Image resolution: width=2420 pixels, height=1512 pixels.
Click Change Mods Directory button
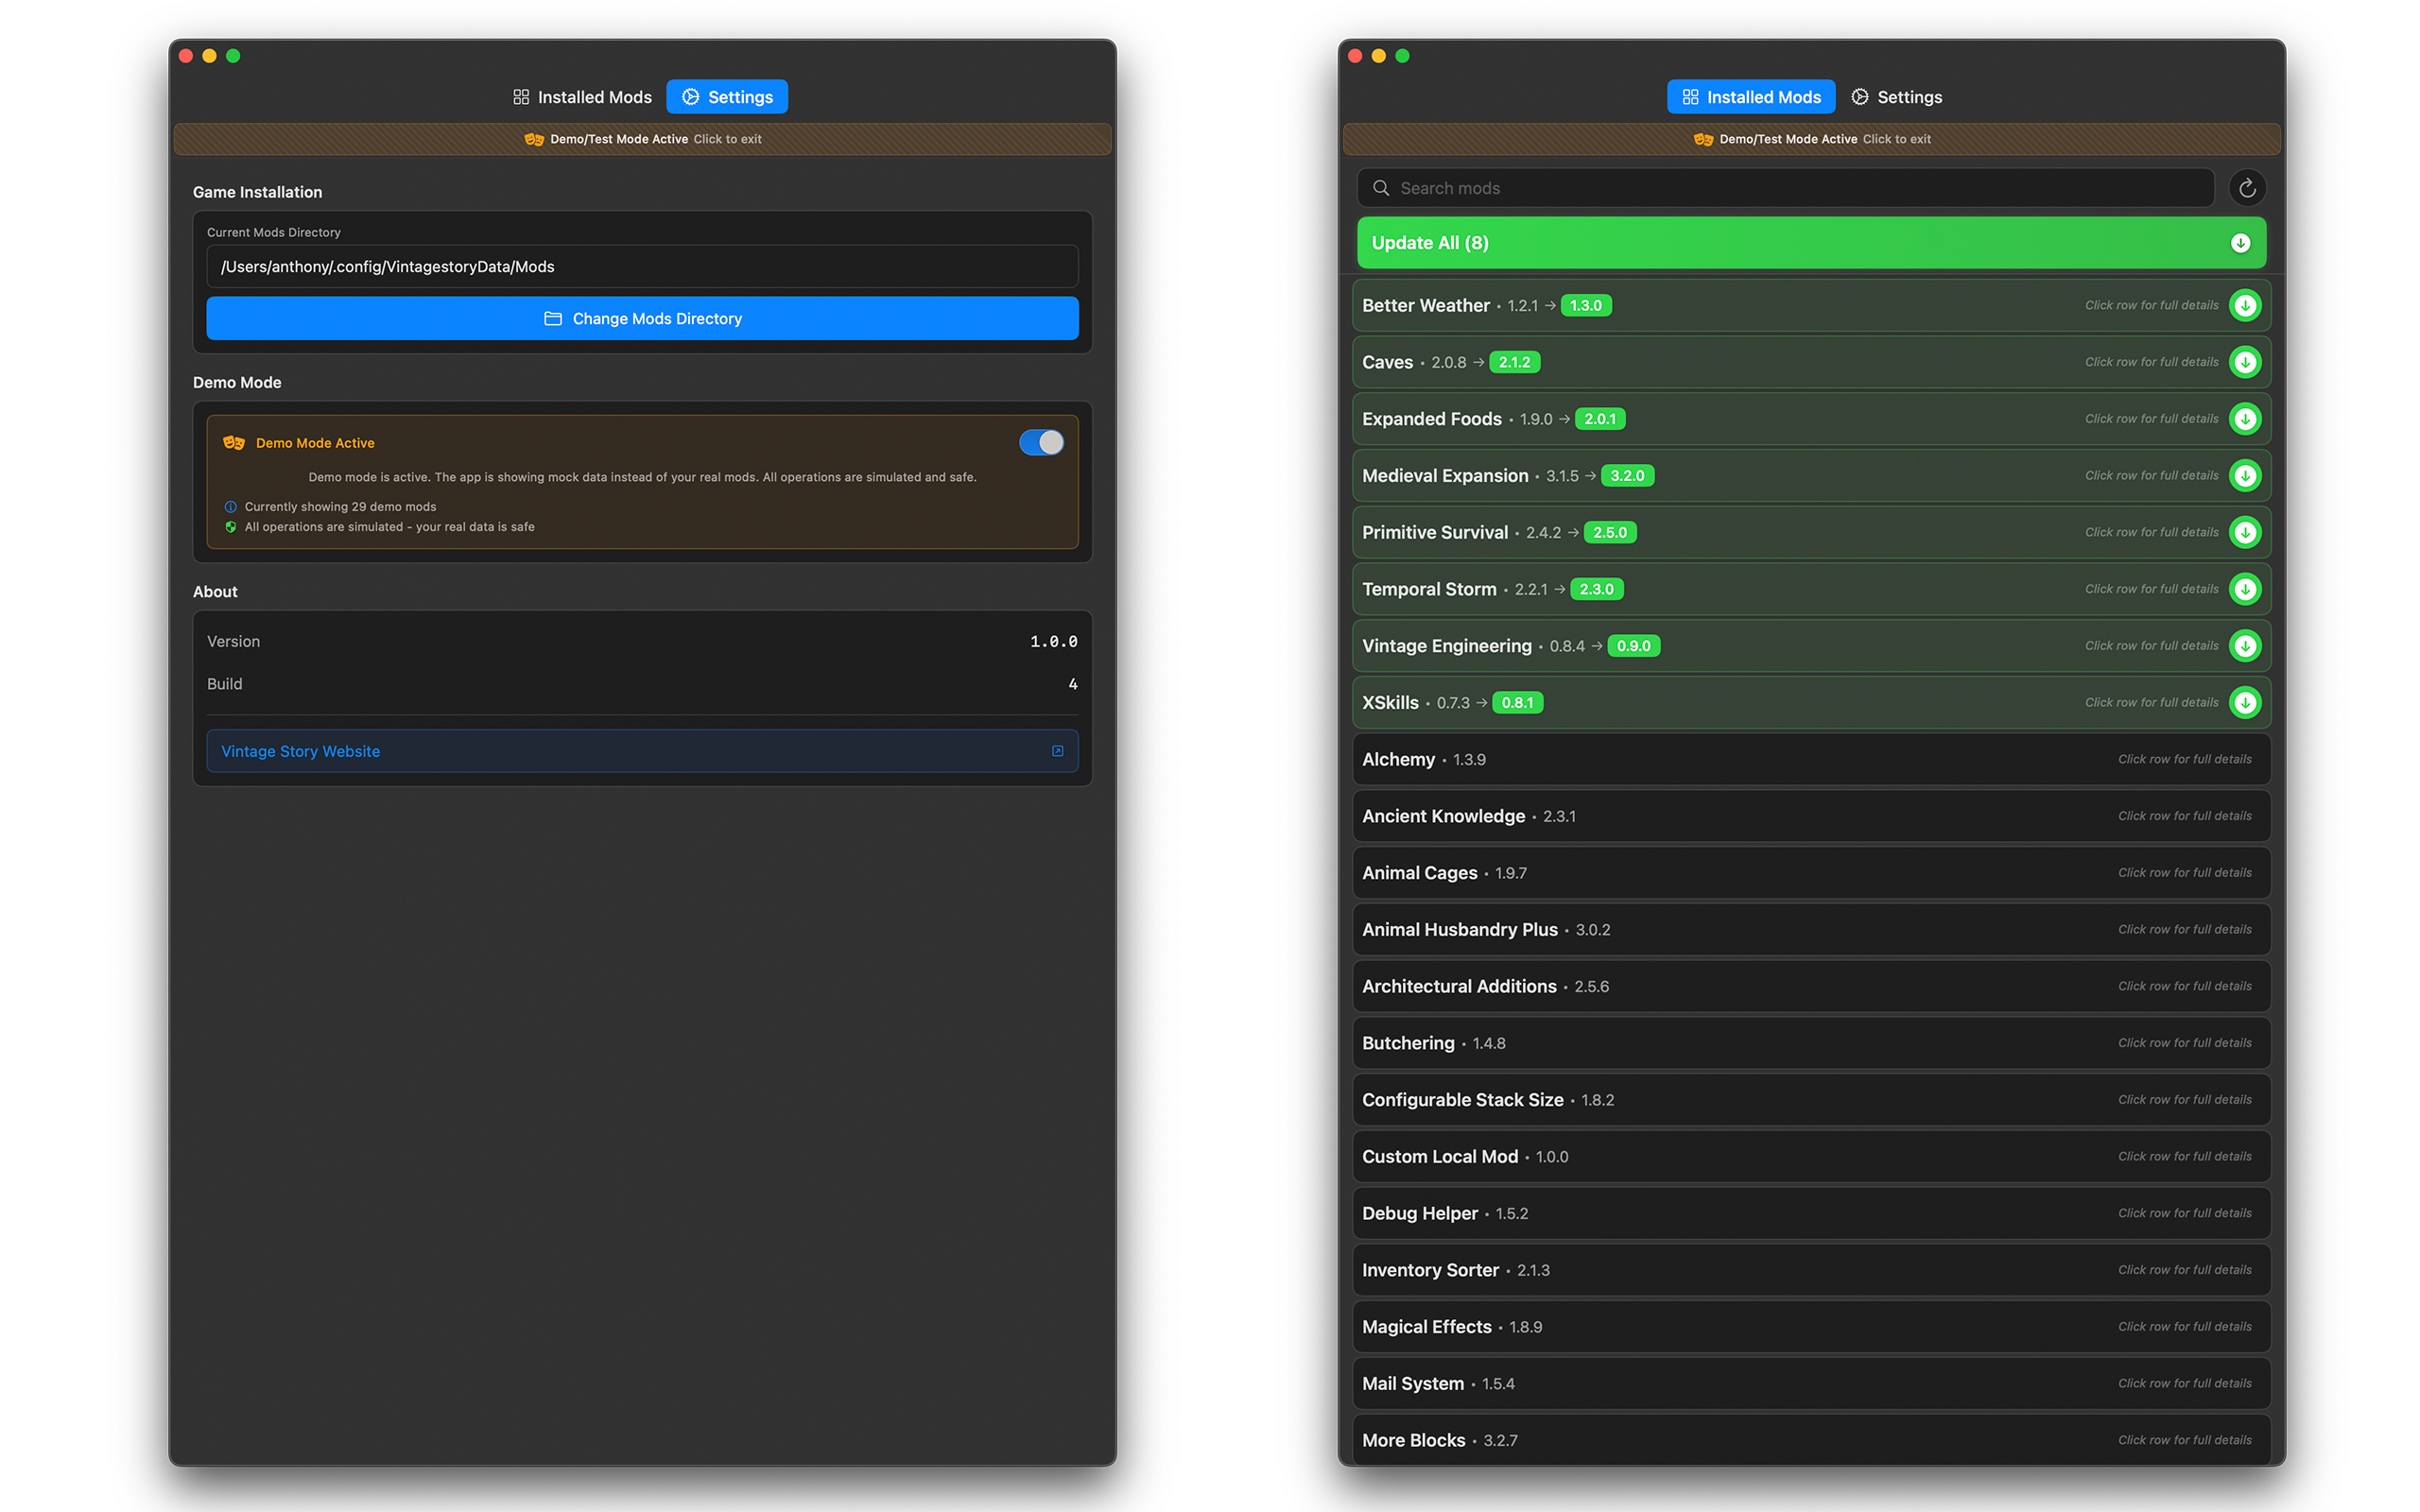tap(642, 318)
